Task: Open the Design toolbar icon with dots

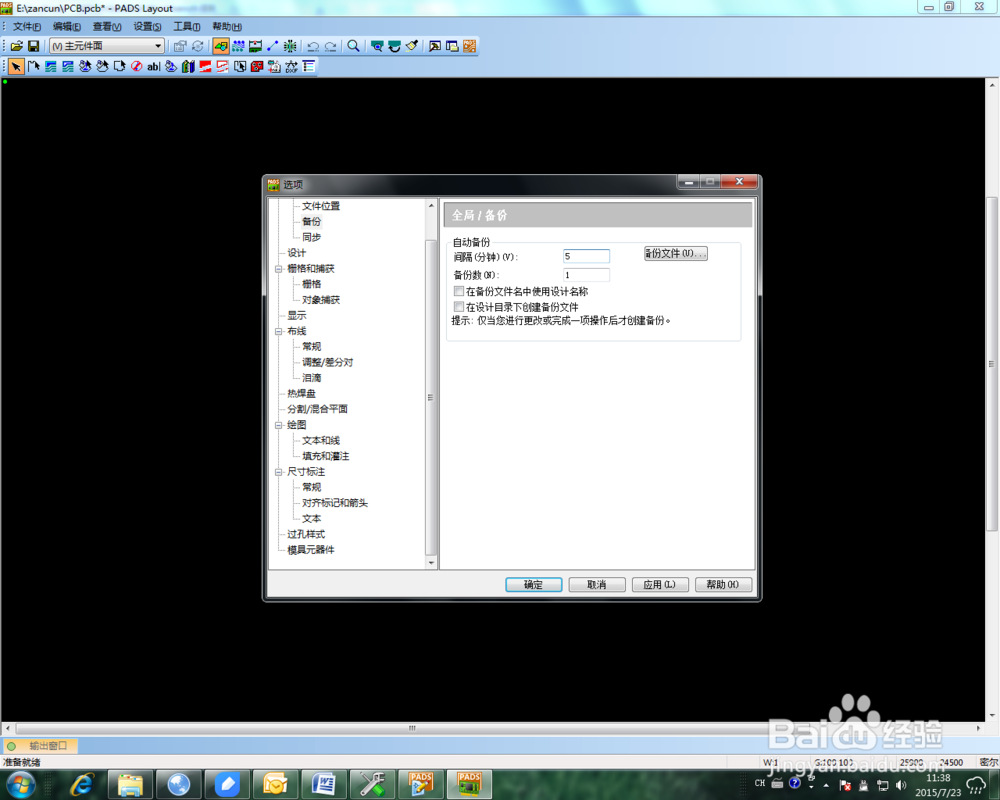Action: (x=239, y=46)
